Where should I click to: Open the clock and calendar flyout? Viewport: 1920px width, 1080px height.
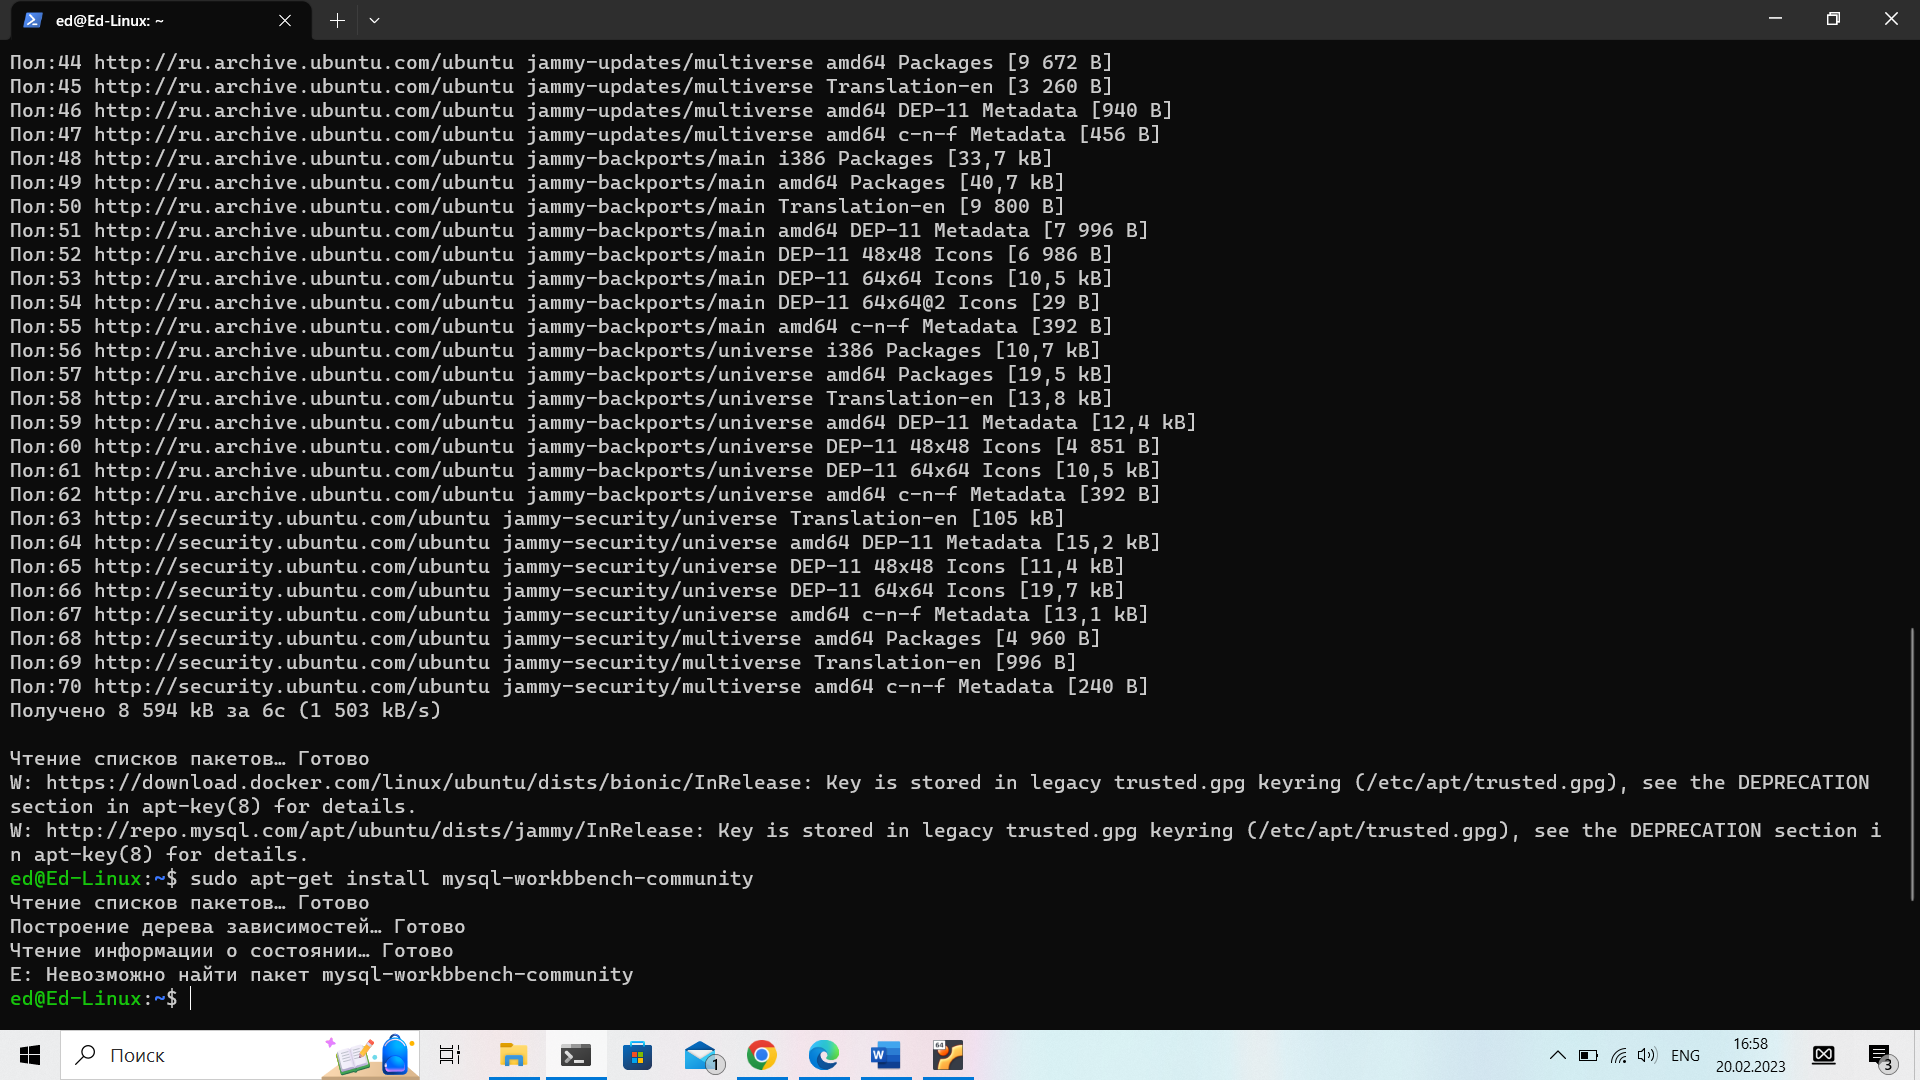point(1750,1055)
